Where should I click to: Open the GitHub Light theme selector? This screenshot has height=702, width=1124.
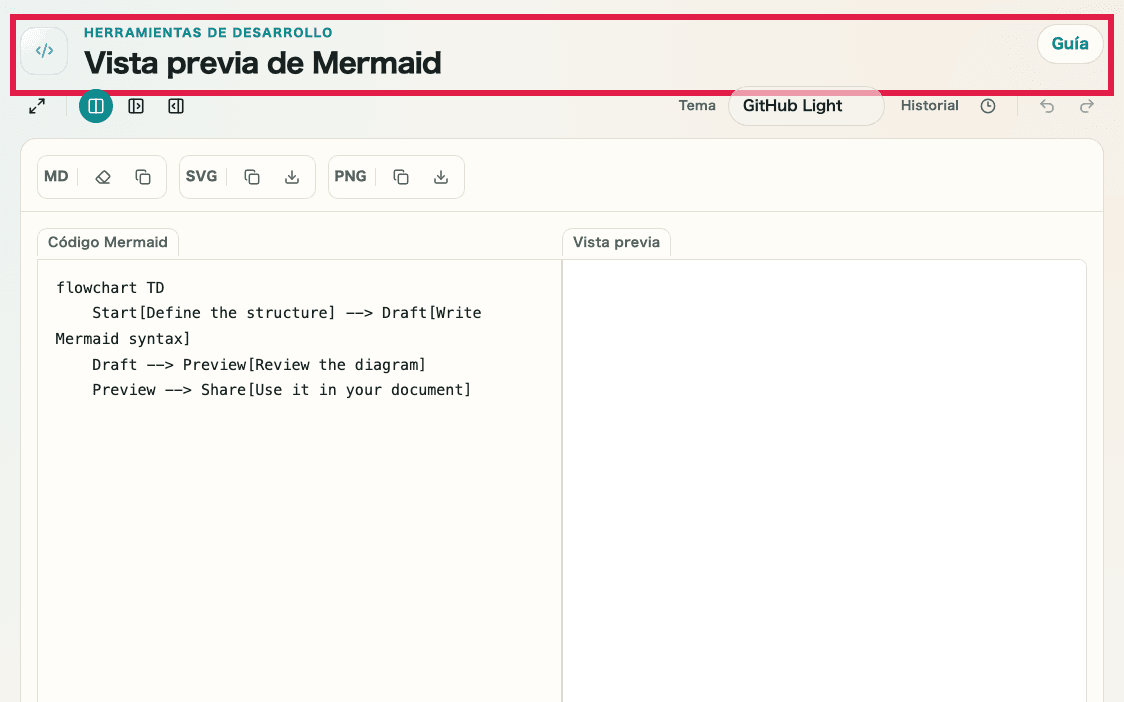[x=806, y=105]
